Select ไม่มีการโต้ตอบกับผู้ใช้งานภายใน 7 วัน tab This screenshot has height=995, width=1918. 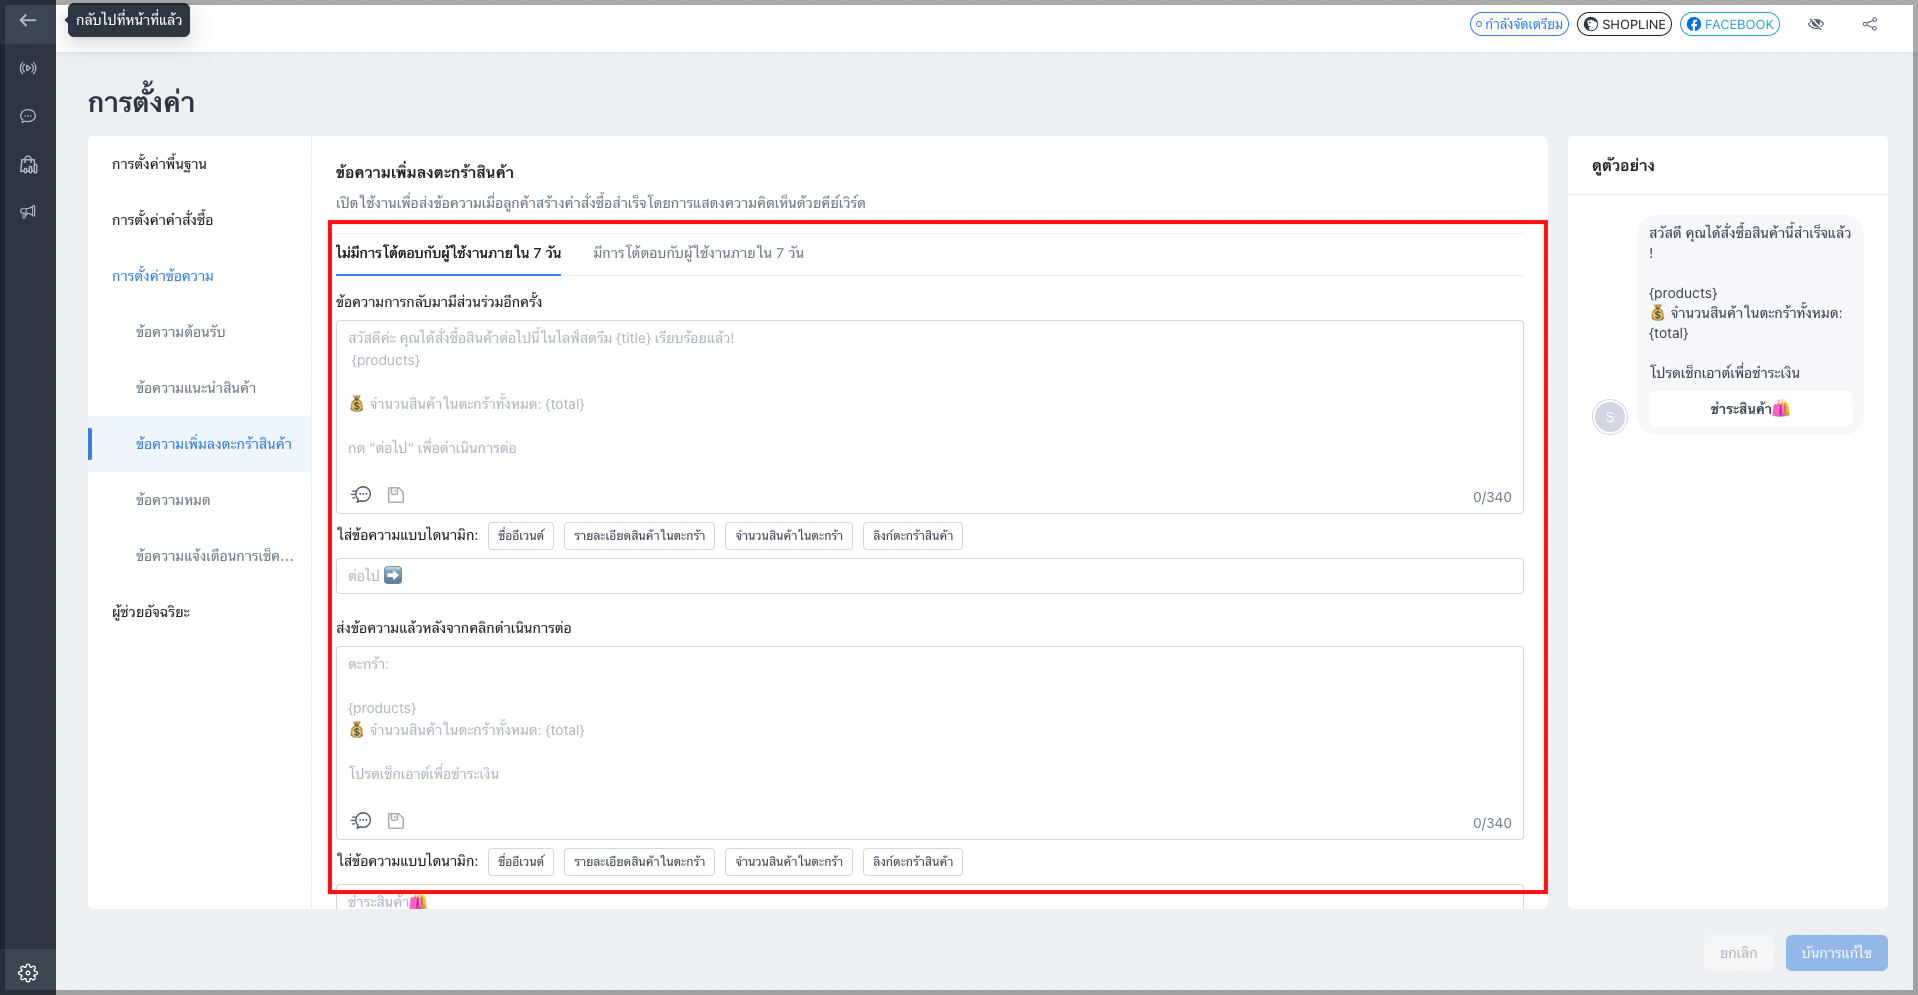pyautogui.click(x=448, y=253)
